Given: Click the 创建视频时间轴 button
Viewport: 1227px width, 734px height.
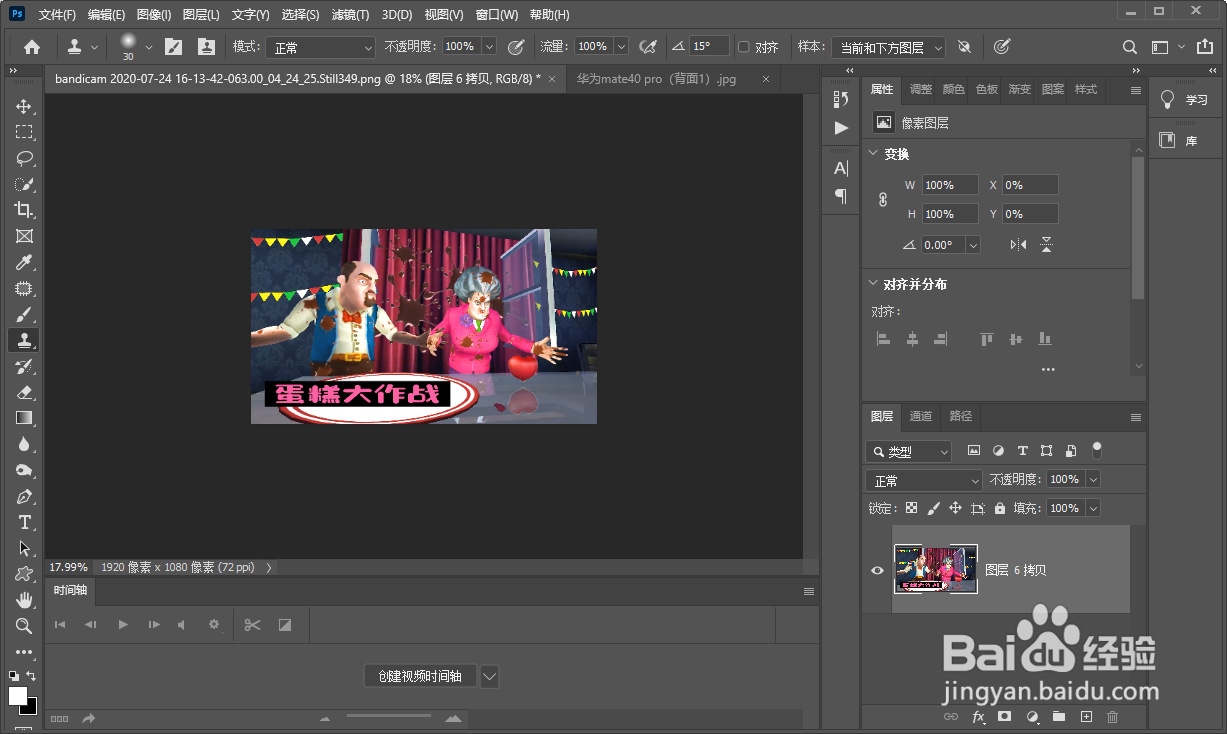Looking at the screenshot, I should [x=420, y=676].
